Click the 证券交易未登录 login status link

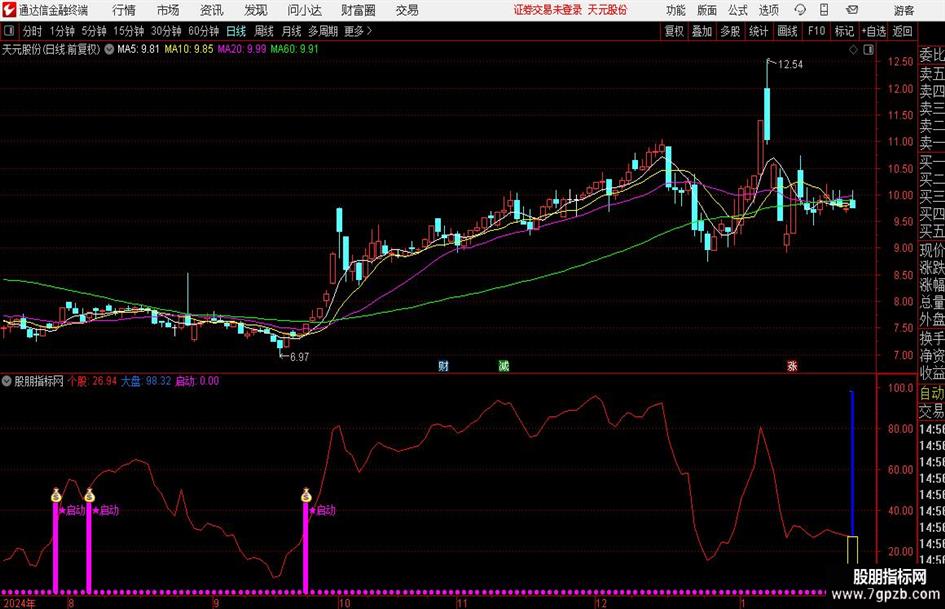[548, 10]
